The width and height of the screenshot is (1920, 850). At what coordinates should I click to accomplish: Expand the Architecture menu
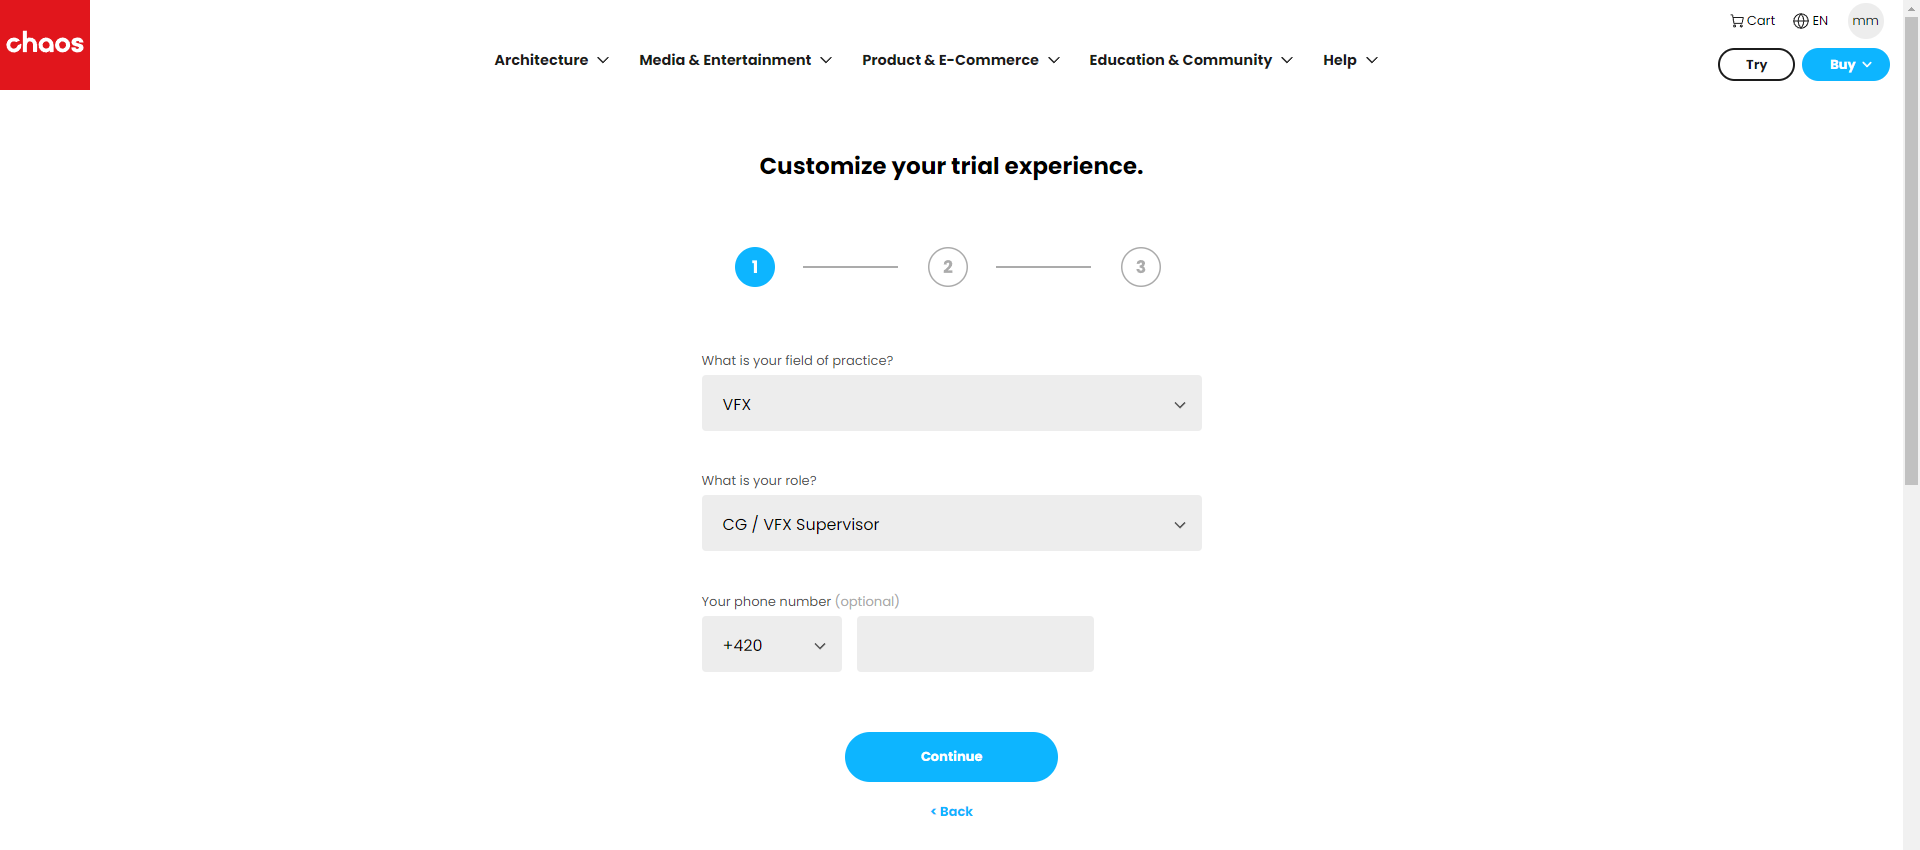click(551, 60)
